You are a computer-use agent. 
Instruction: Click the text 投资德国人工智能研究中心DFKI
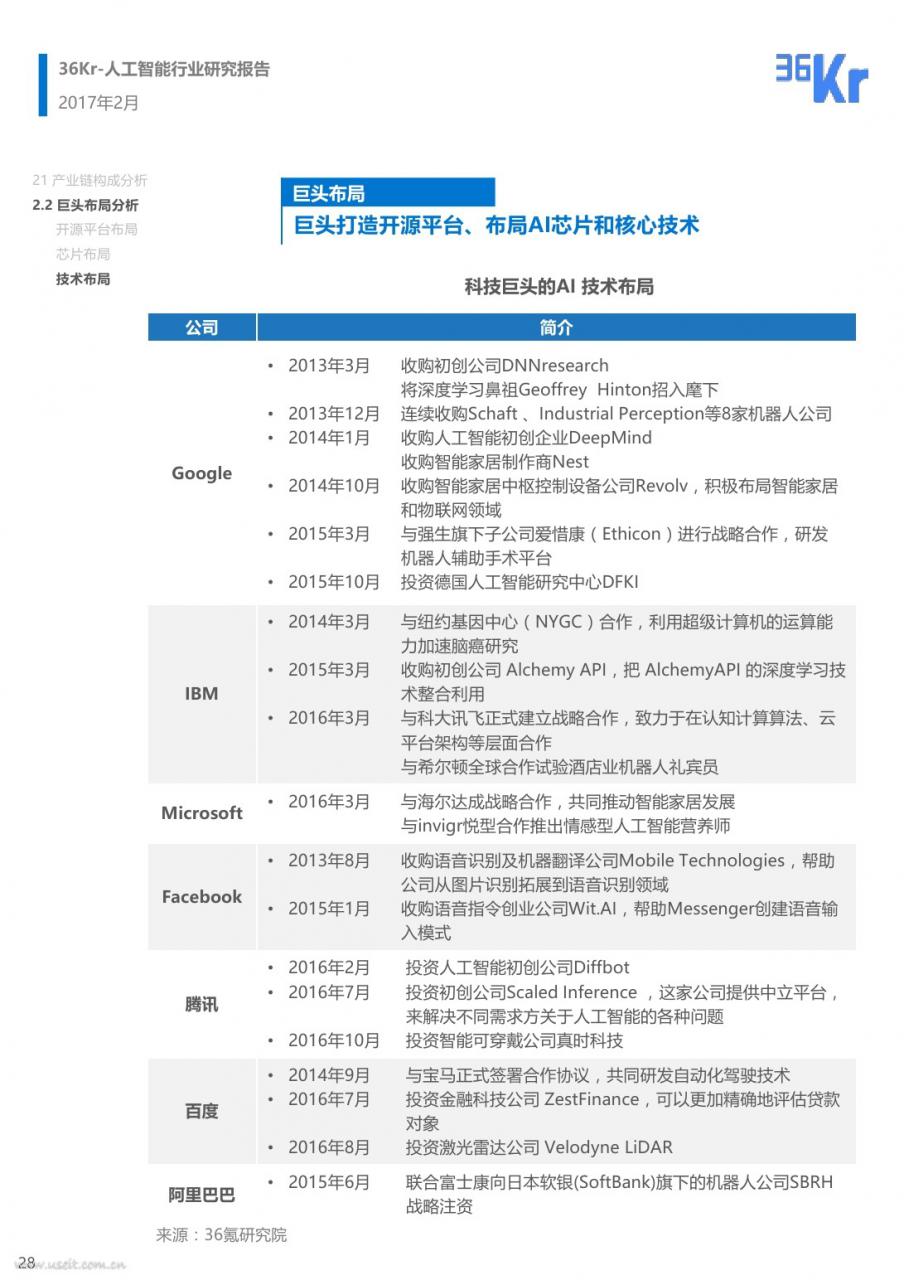(520, 581)
